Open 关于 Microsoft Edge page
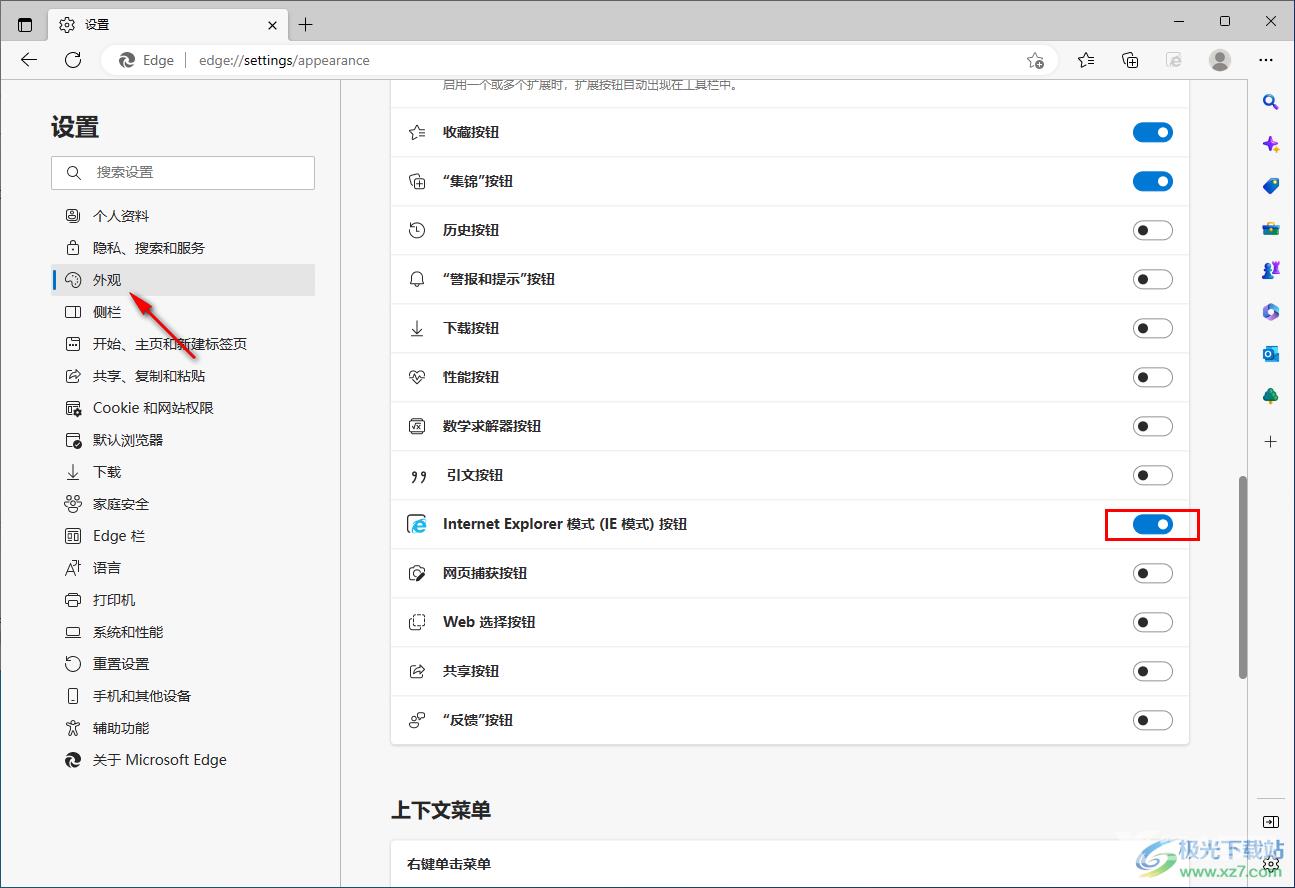 pyautogui.click(x=183, y=760)
